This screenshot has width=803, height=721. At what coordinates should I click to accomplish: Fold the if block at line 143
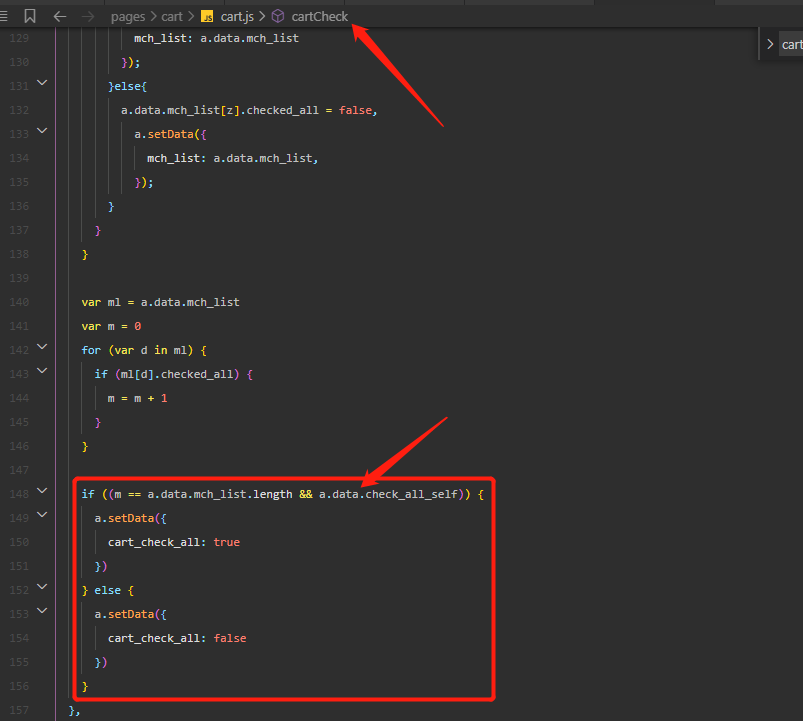tap(42, 371)
